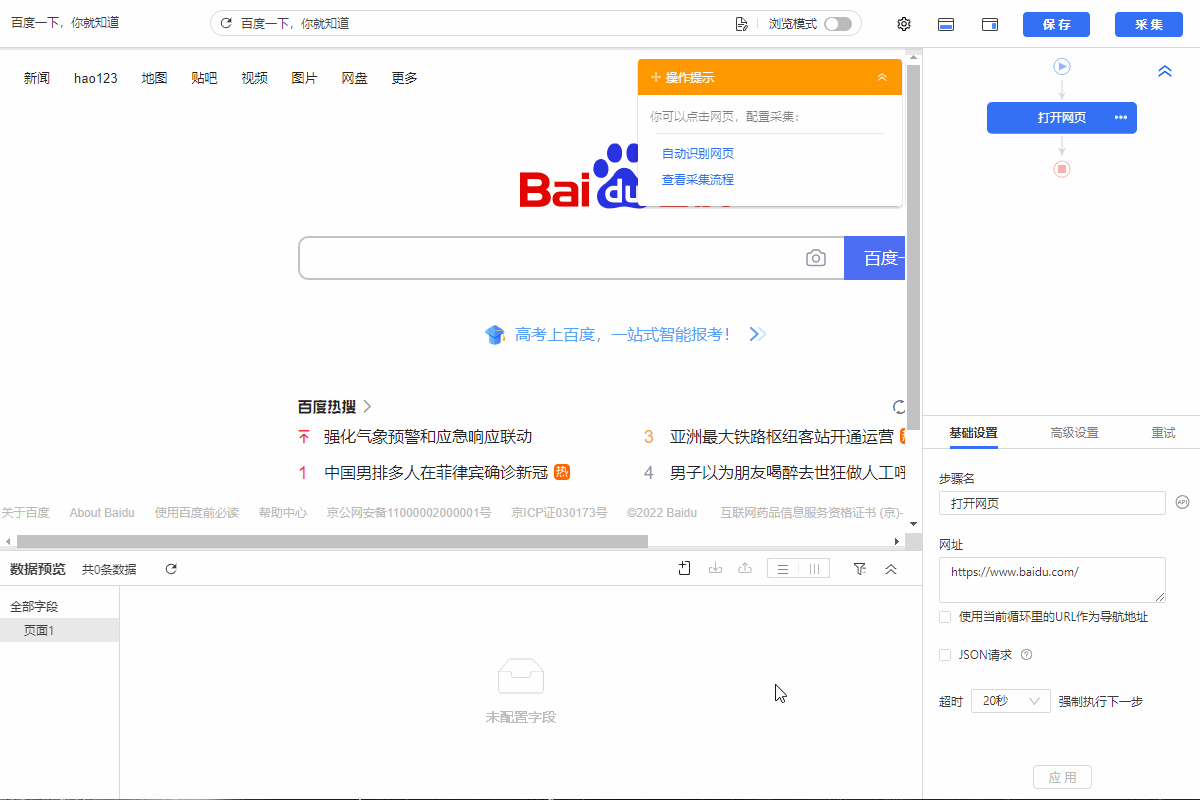The image size is (1200, 800).
Task: Open the 新闻 link on Baidu
Action: click(37, 78)
